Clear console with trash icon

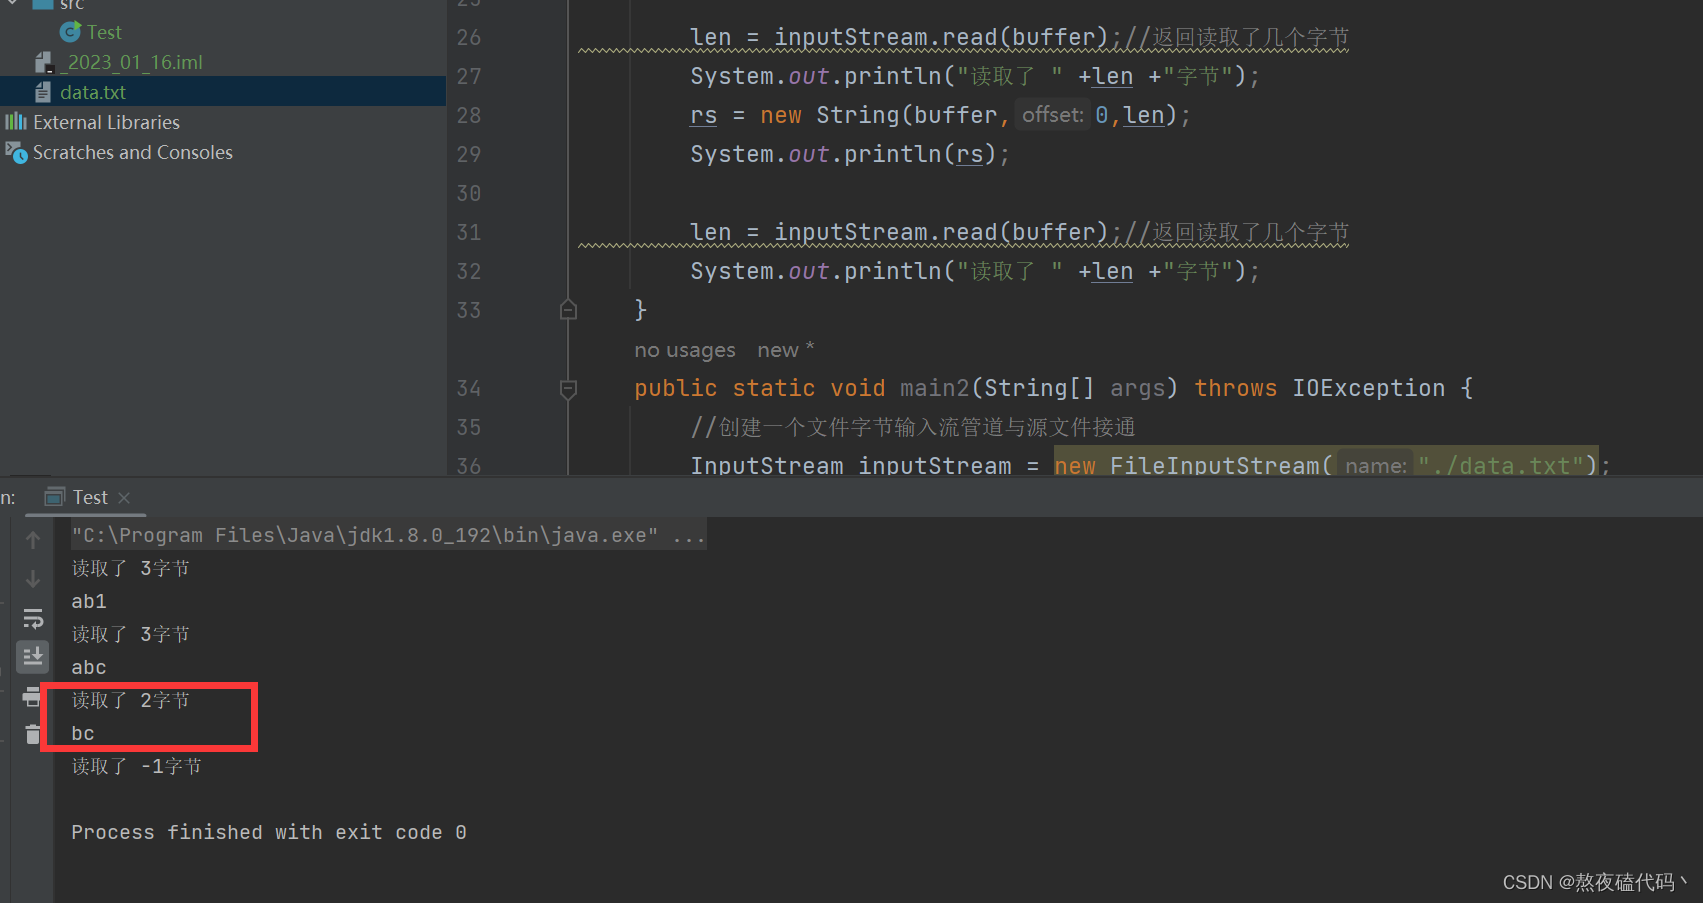pos(33,735)
